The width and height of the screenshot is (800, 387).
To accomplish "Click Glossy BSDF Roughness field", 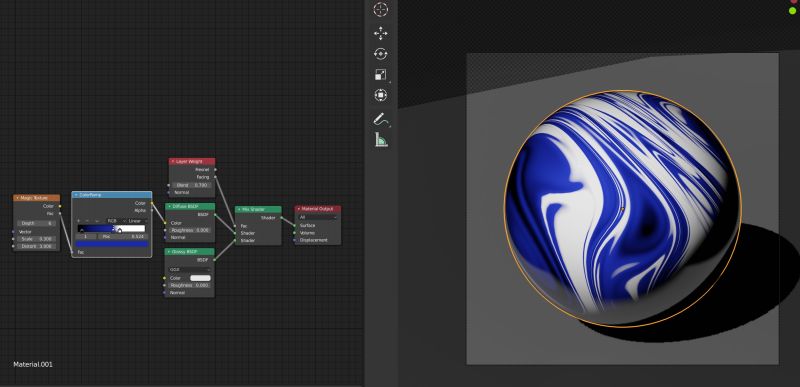I will (x=189, y=286).
